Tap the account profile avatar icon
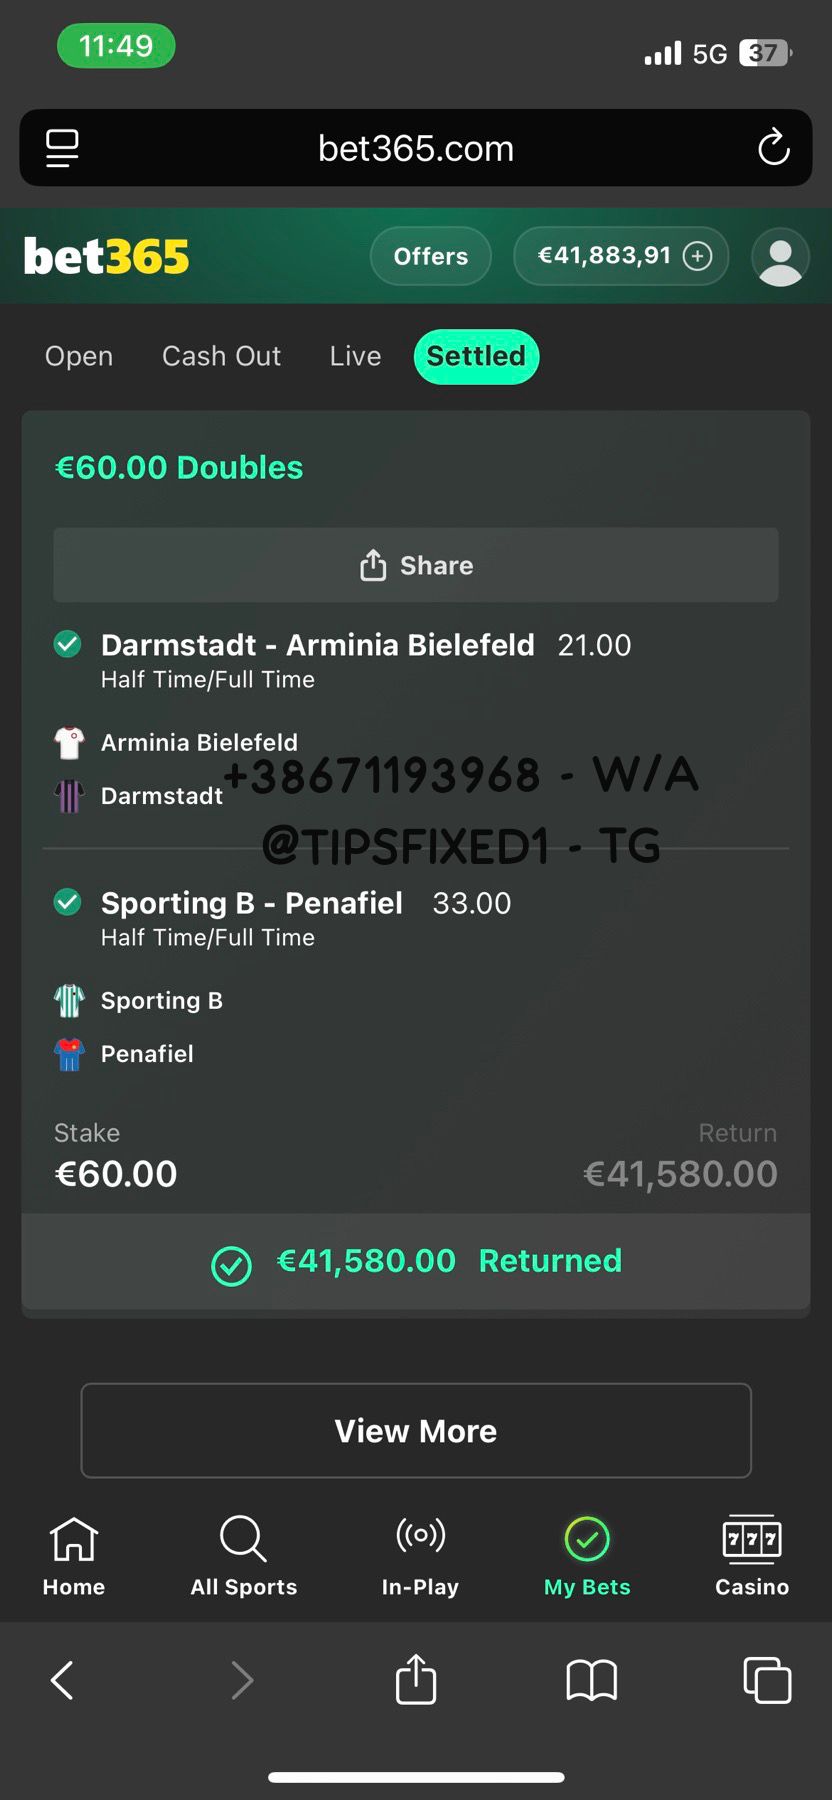Screen dimensions: 832x1800 [x=780, y=257]
